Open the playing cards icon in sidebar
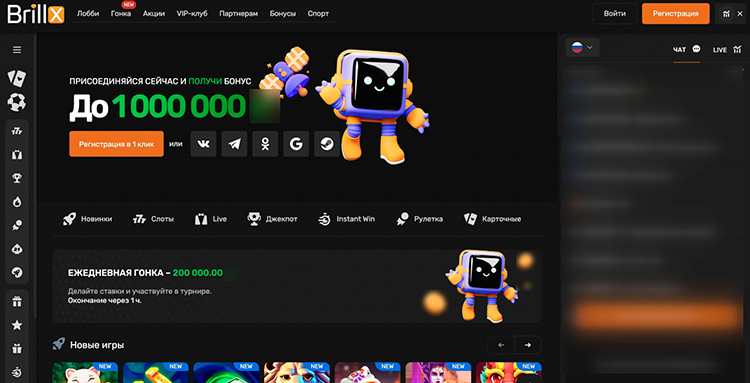 (x=17, y=78)
